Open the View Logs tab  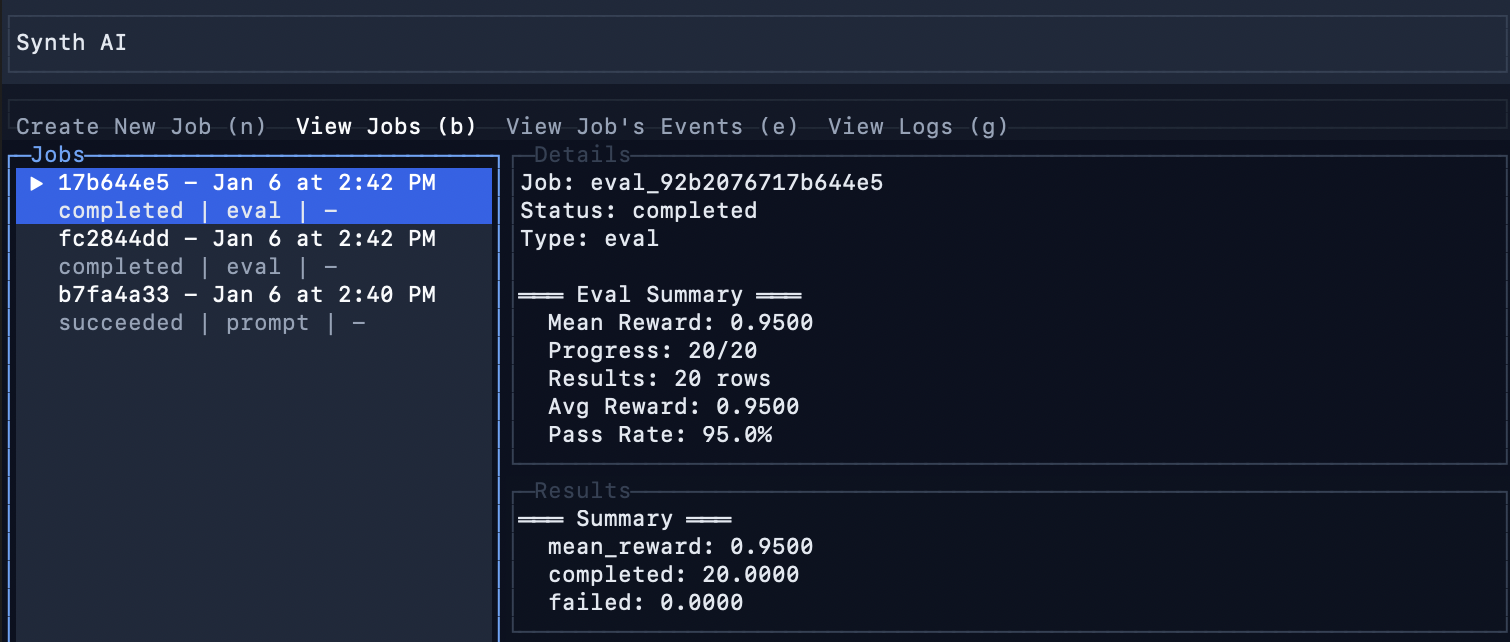tap(917, 126)
